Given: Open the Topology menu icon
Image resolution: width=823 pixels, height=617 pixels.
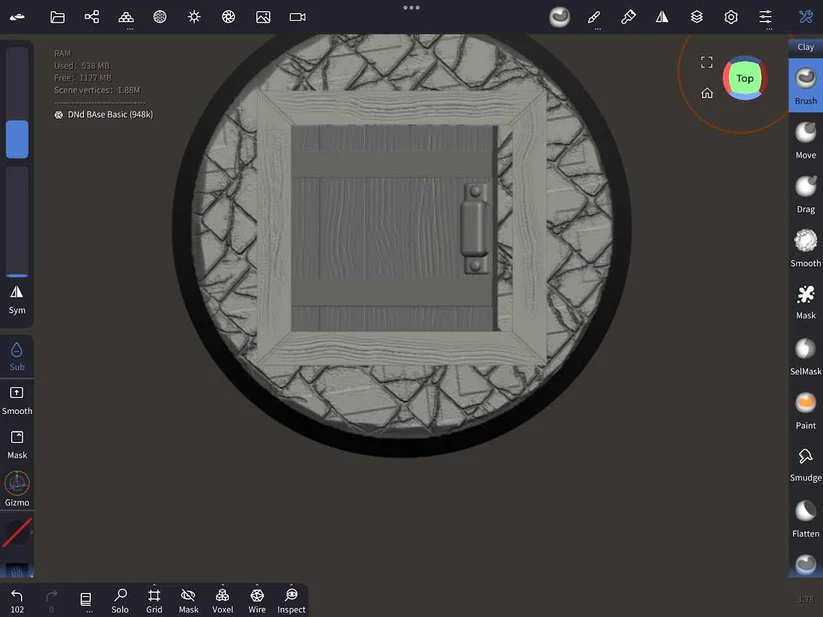Looking at the screenshot, I should tap(126, 17).
